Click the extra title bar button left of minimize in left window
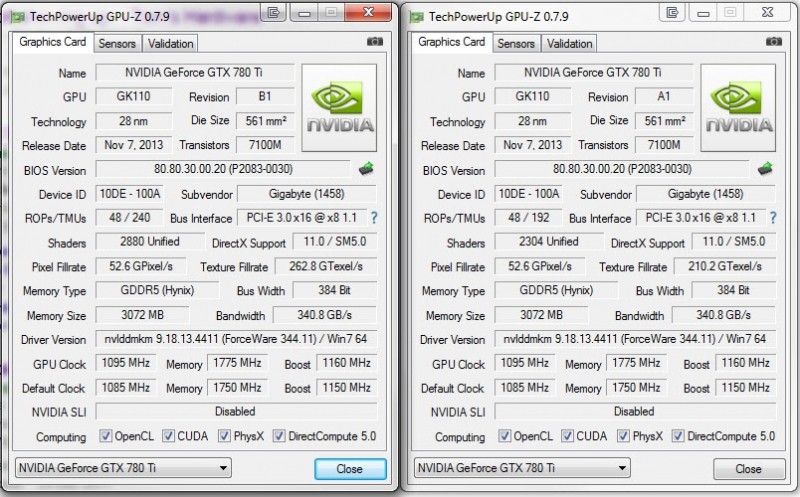Image resolution: width=800 pixels, height=497 pixels. tap(273, 12)
